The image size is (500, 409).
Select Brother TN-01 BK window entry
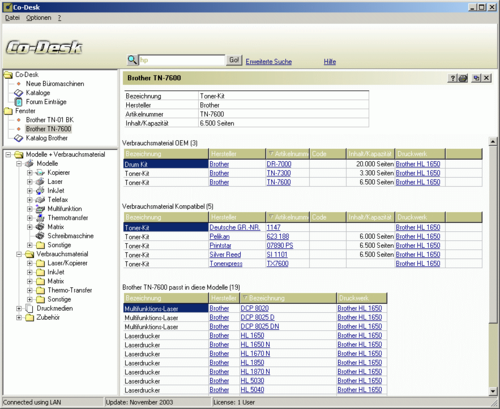tap(50, 120)
